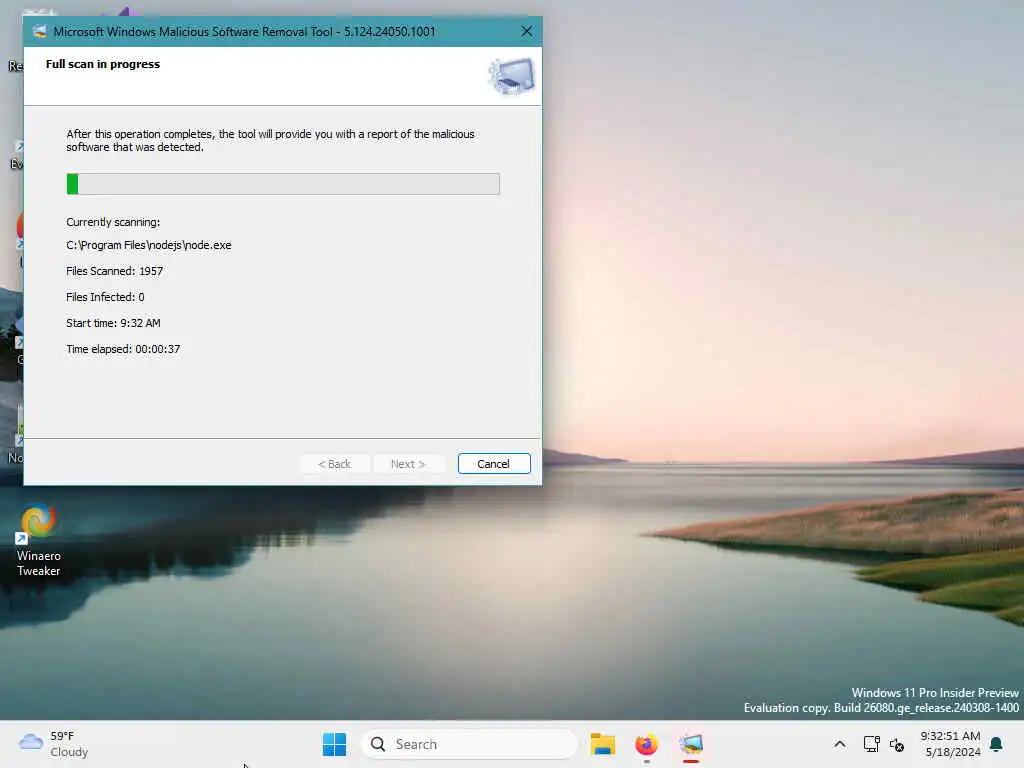
Task: Click the Removal Tool title bar icon
Action: (40, 31)
